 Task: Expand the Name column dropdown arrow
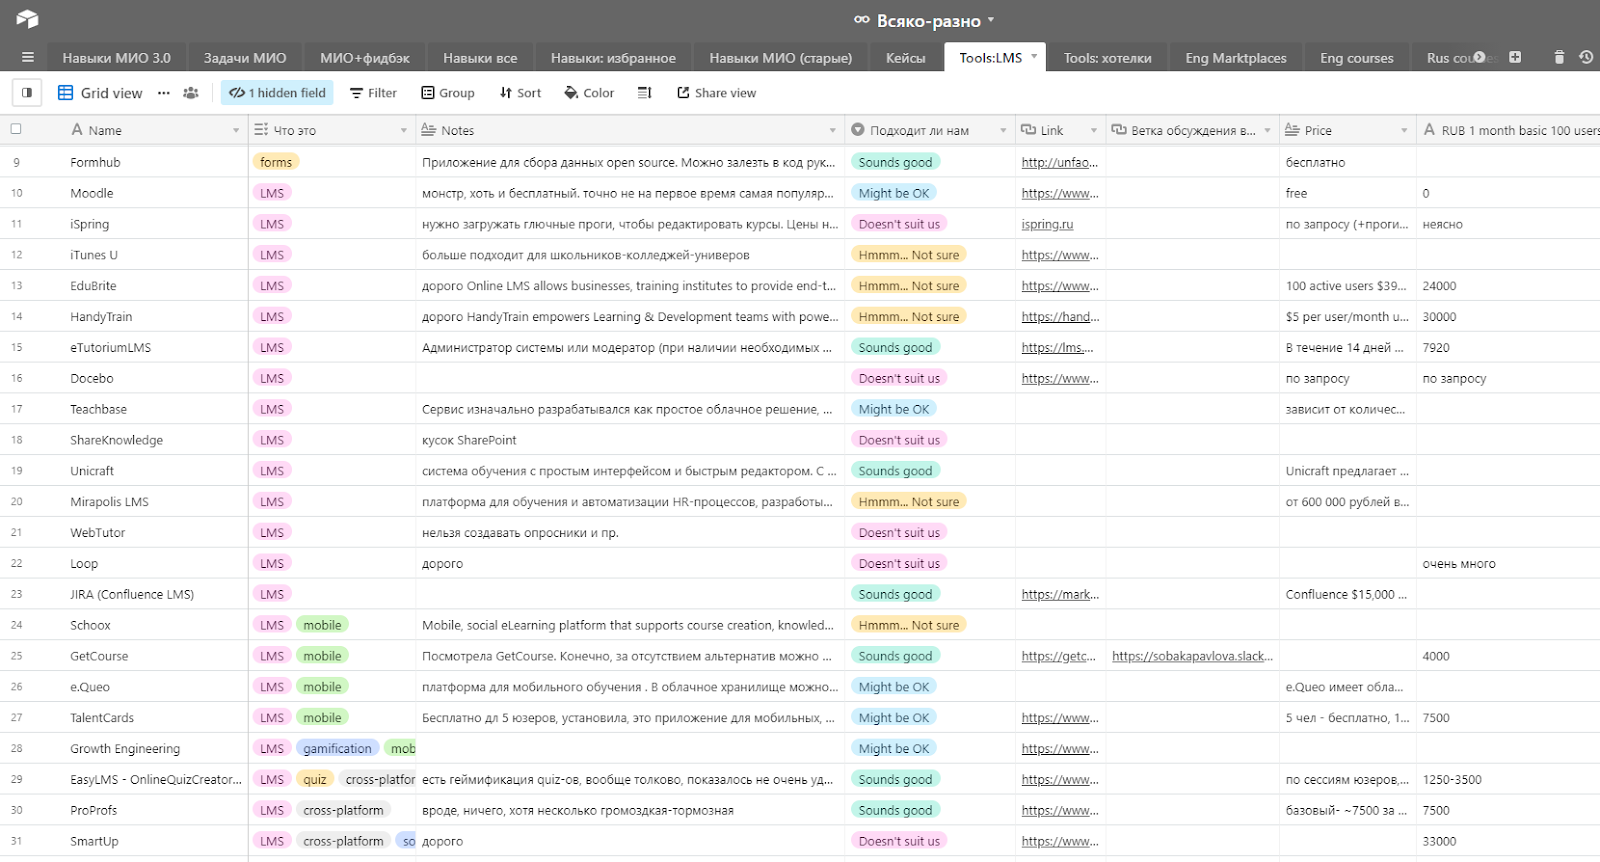click(236, 131)
